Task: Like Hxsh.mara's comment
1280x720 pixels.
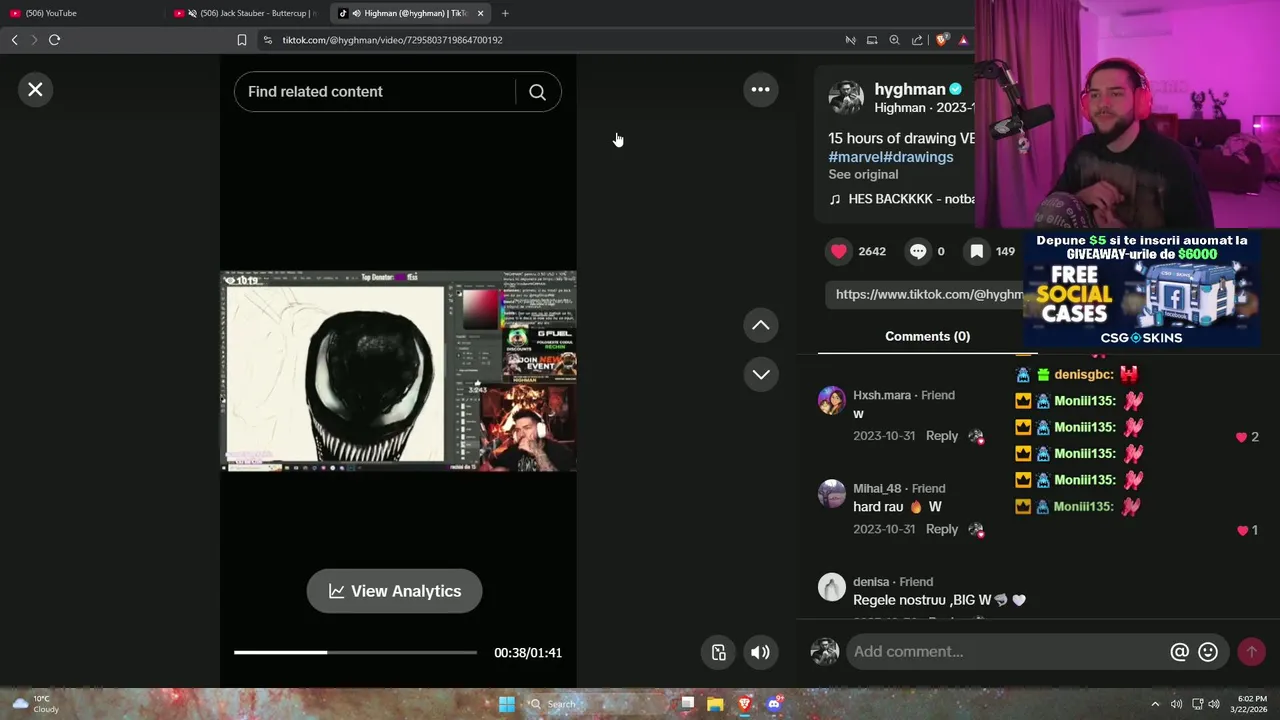Action: click(x=1242, y=437)
